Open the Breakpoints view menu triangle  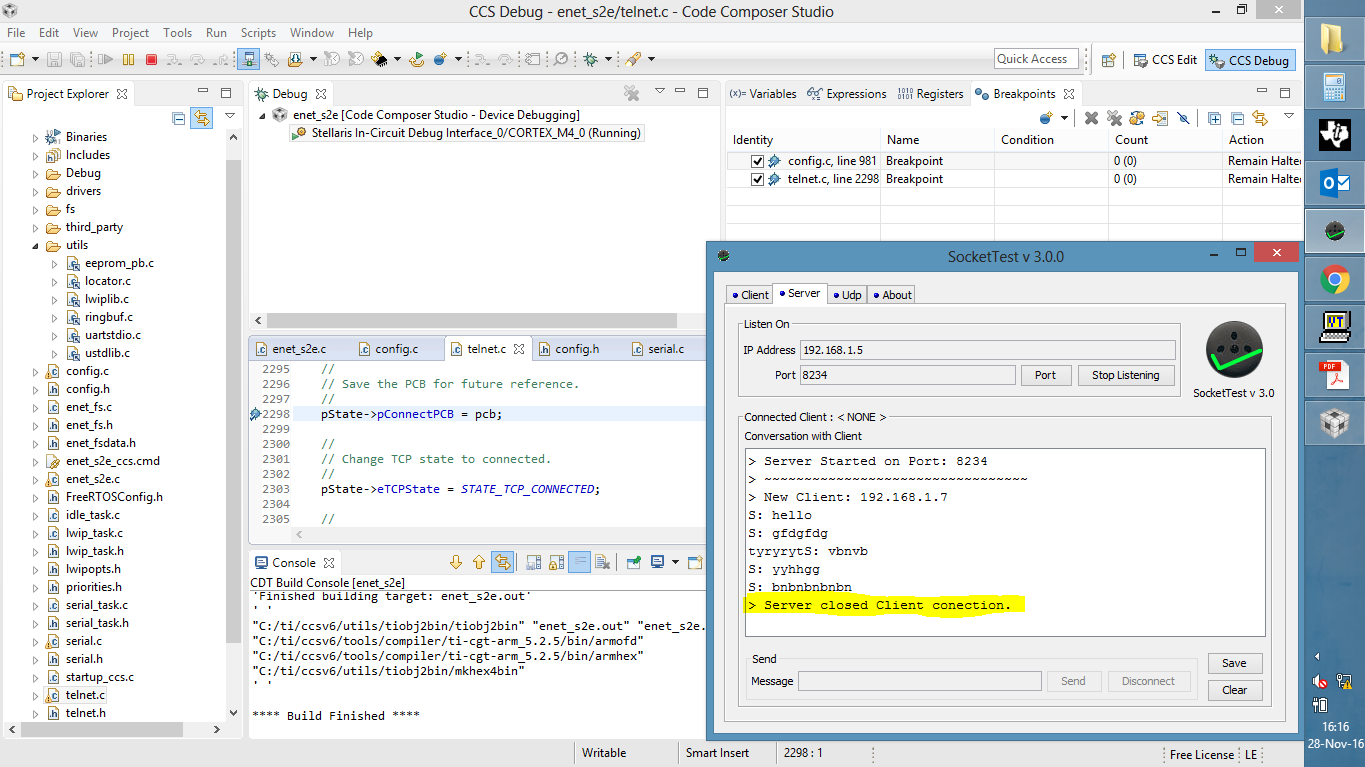pos(1289,117)
